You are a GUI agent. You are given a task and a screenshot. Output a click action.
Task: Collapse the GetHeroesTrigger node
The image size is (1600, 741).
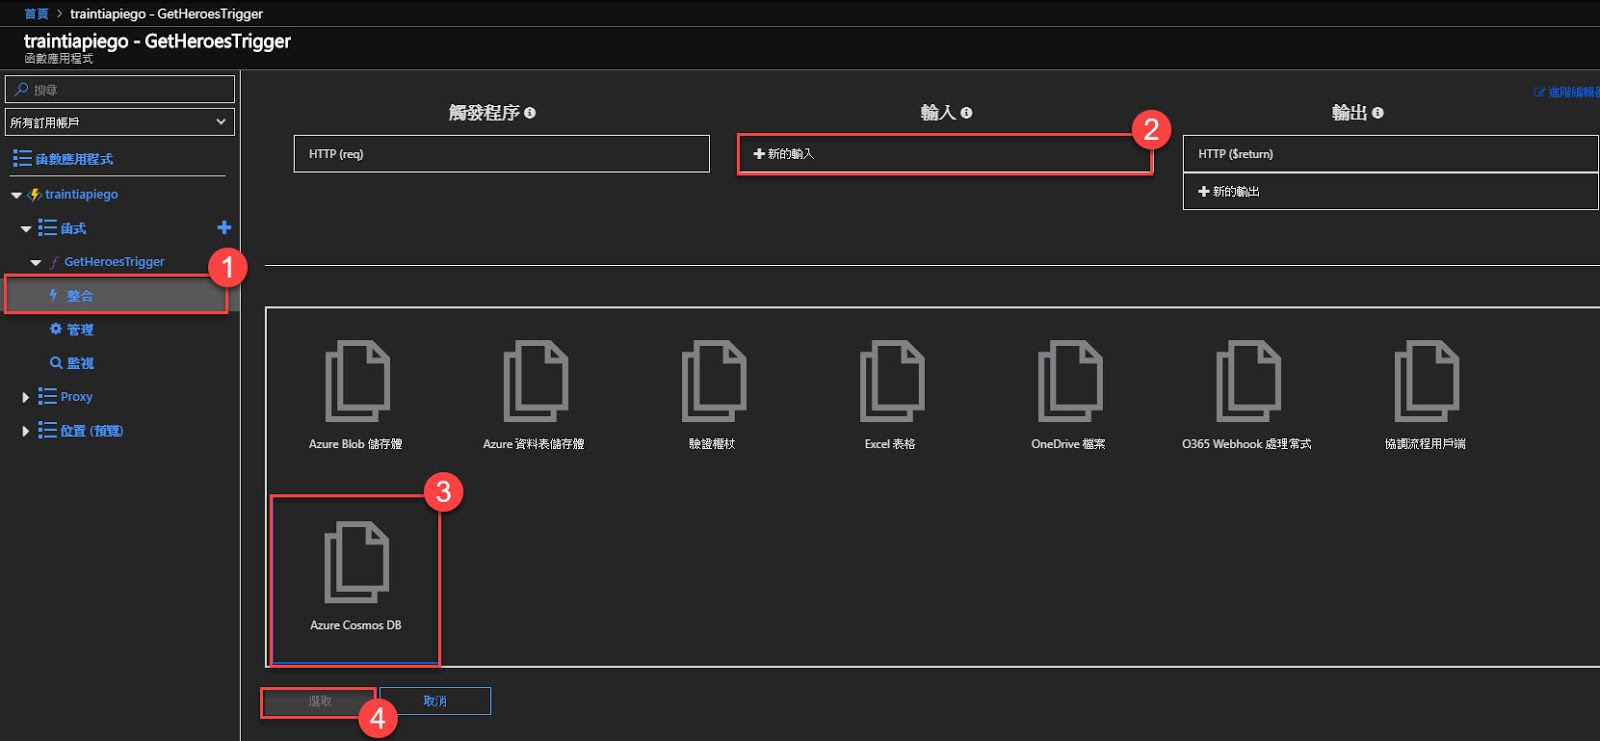[x=36, y=263]
